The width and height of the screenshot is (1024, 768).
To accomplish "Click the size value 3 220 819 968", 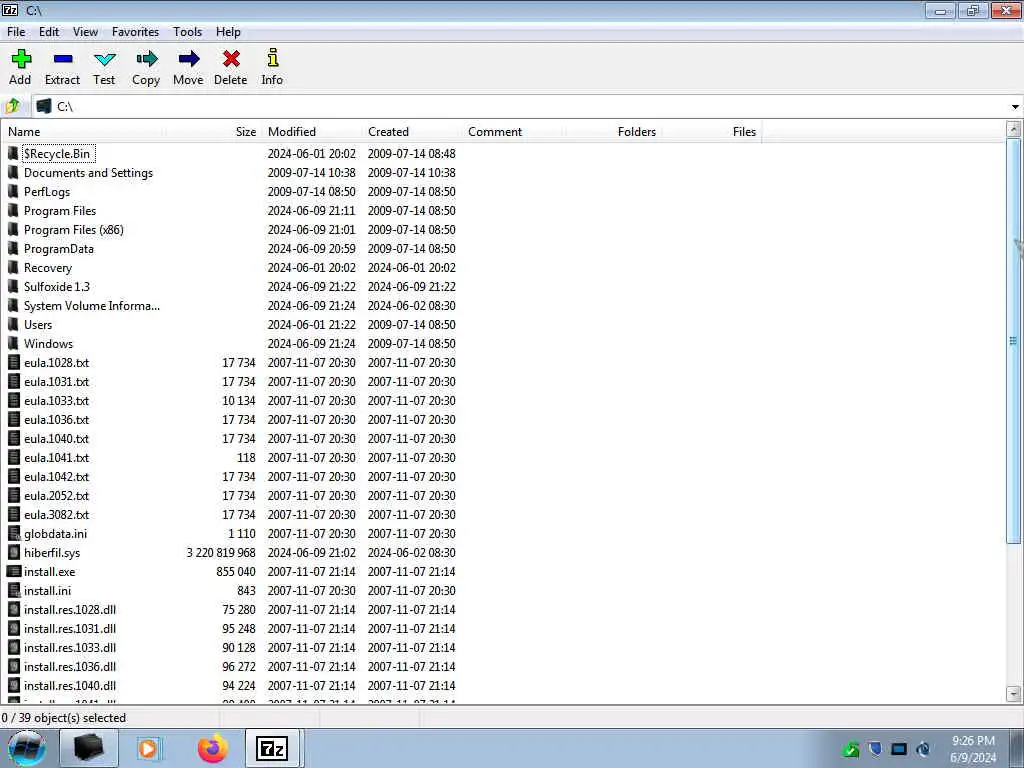I will click(221, 552).
